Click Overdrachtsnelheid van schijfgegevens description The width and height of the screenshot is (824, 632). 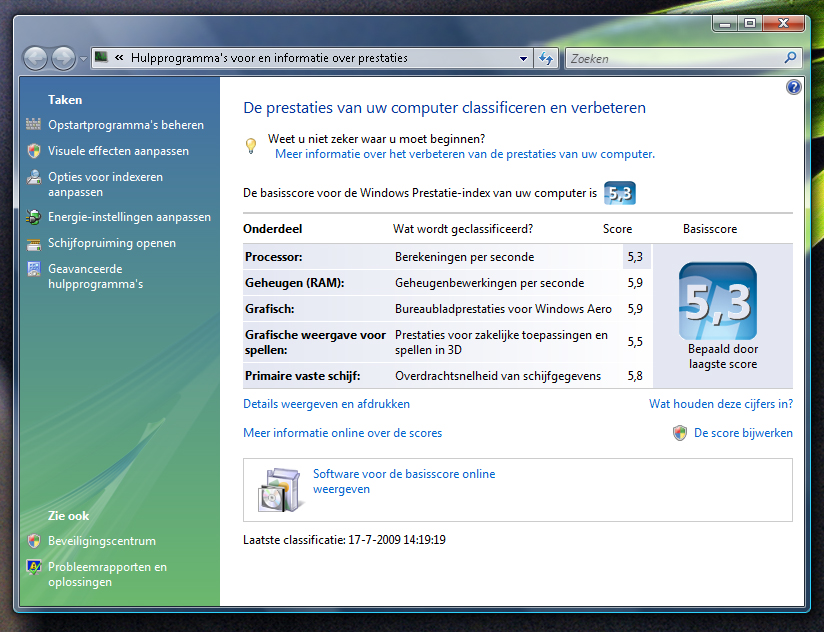pyautogui.click(x=498, y=376)
